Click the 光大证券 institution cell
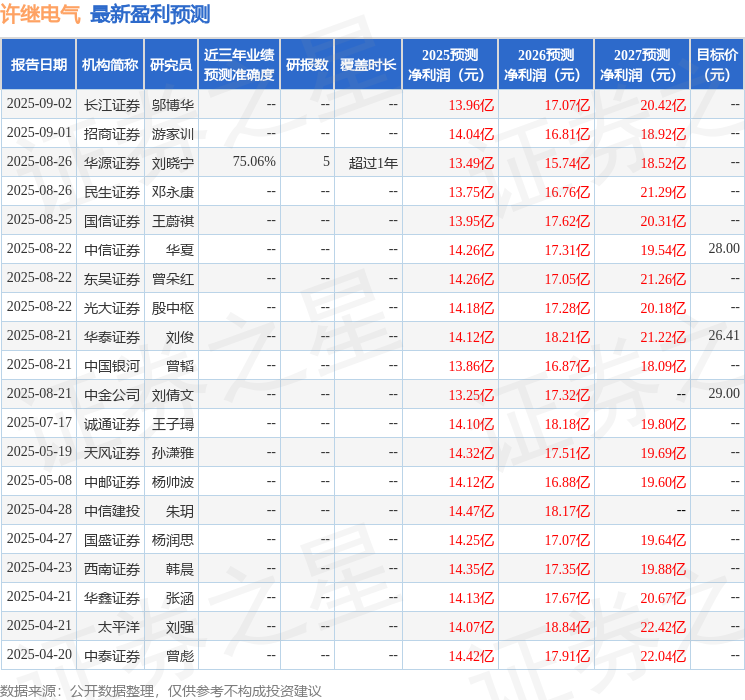 112,308
